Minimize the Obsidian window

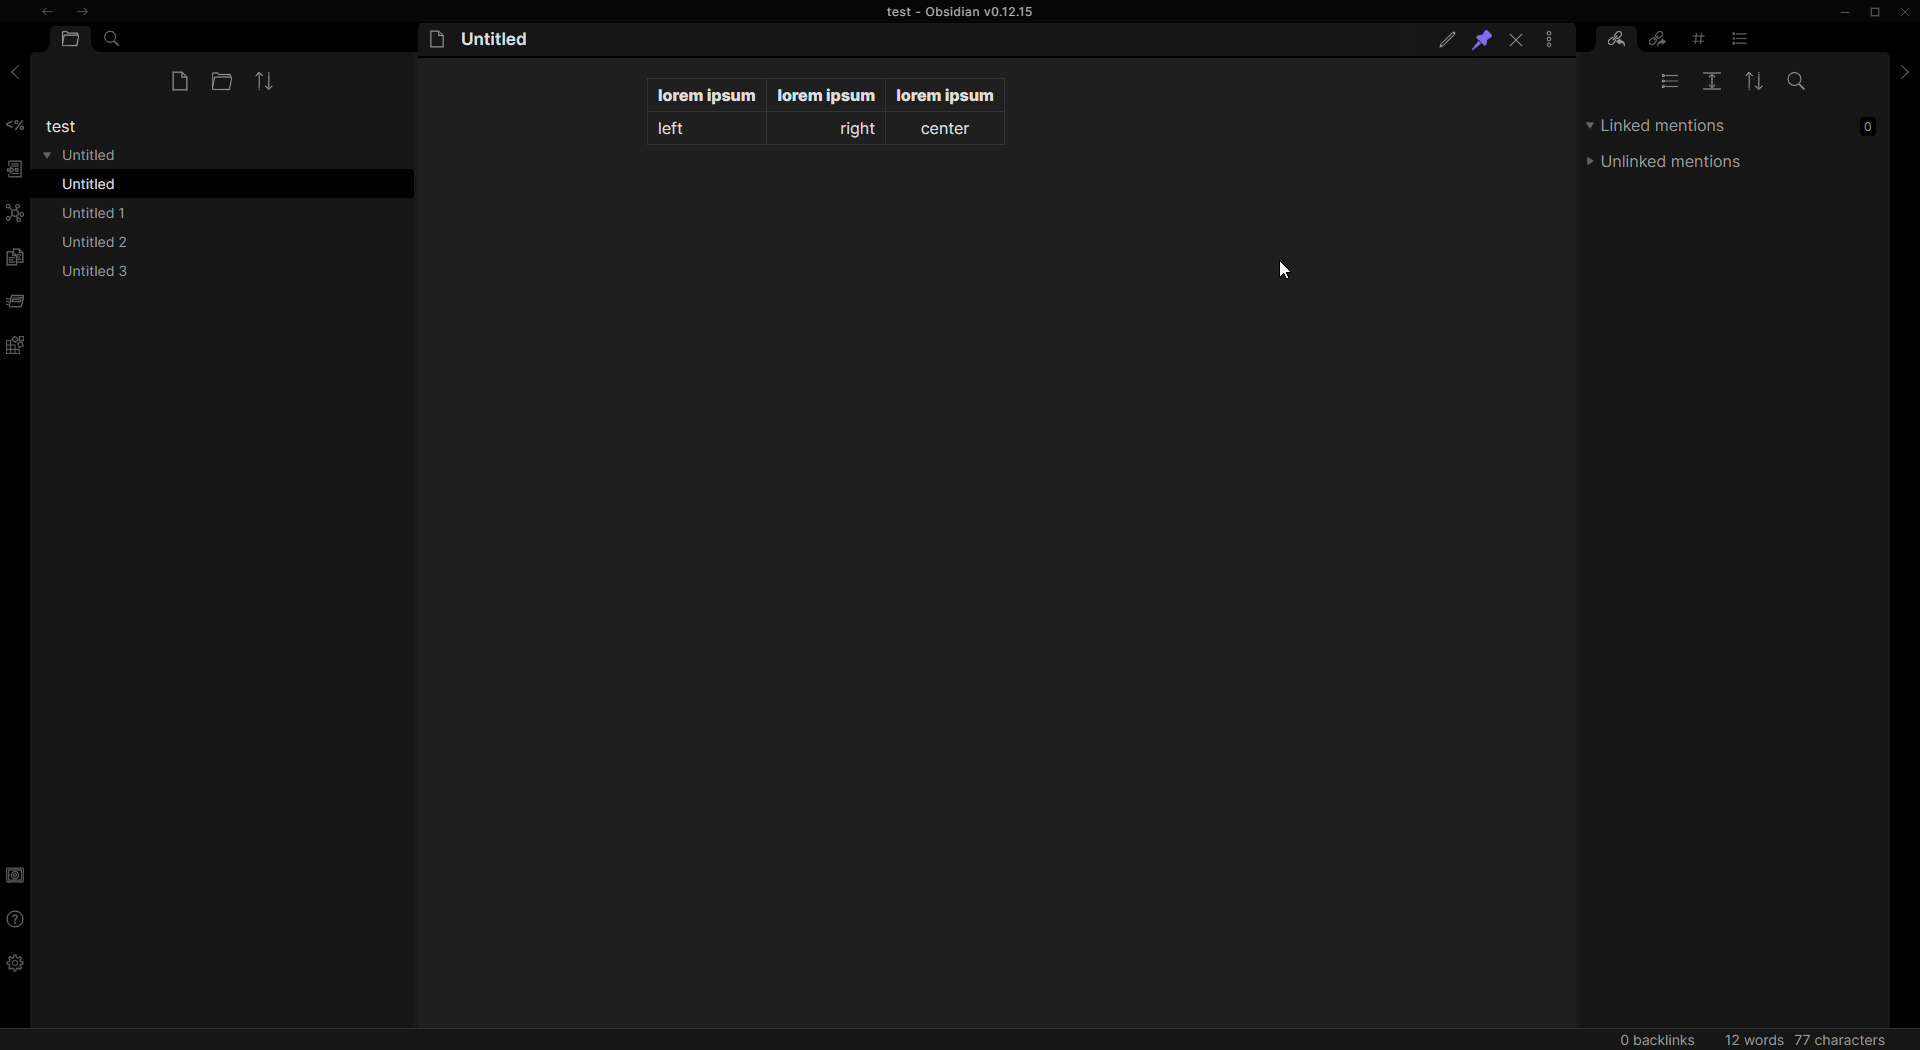coord(1845,12)
